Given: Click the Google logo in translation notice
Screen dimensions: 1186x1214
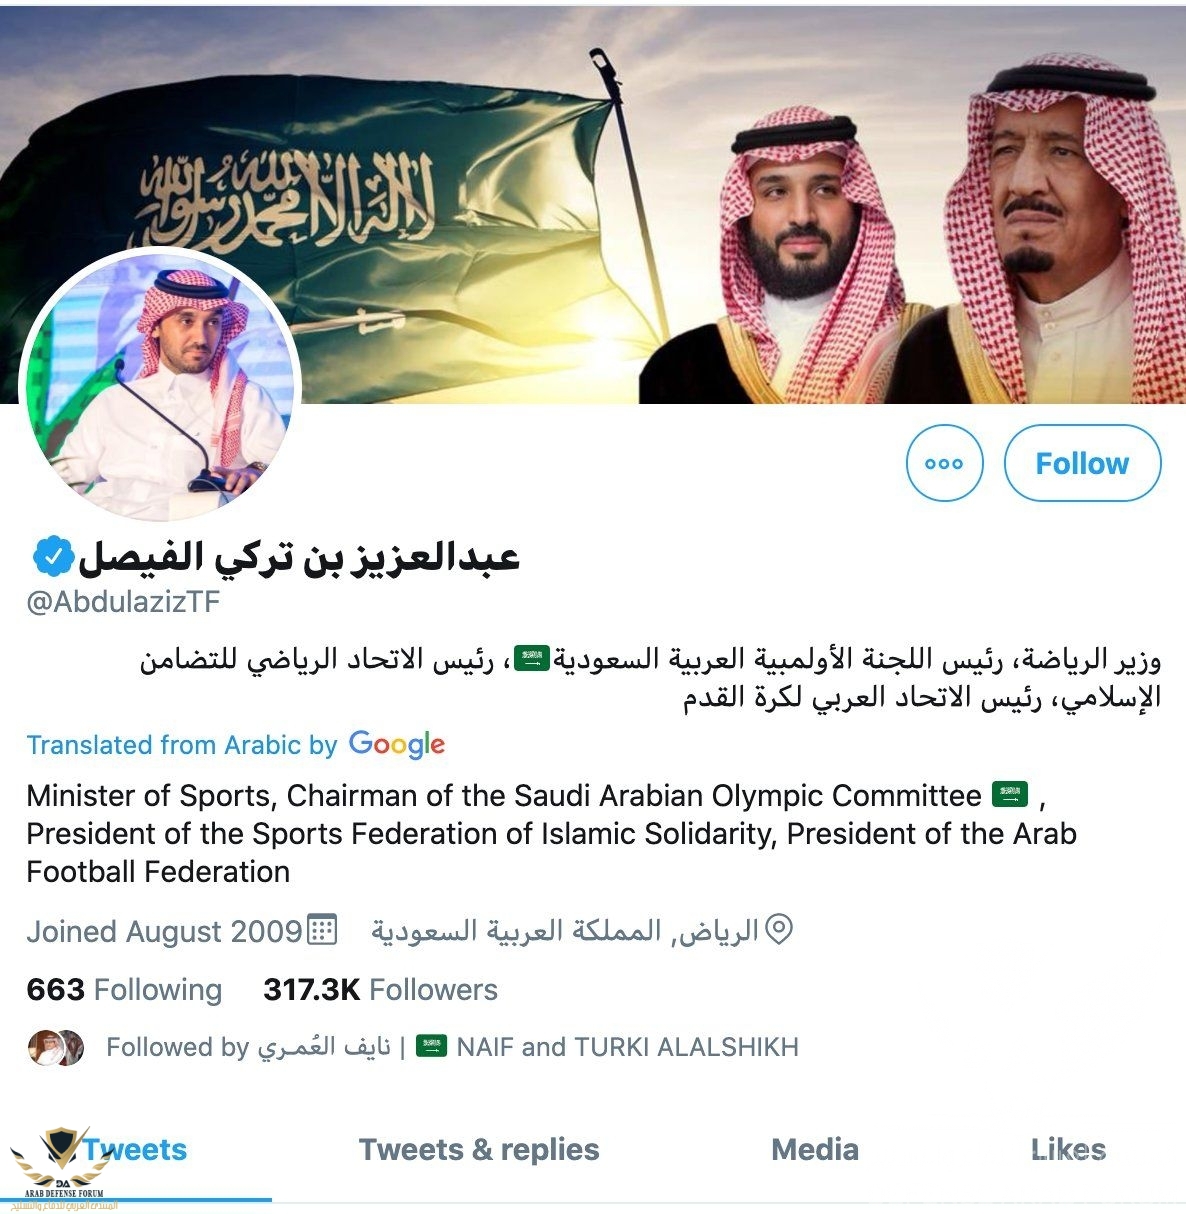Looking at the screenshot, I should coord(397,745).
